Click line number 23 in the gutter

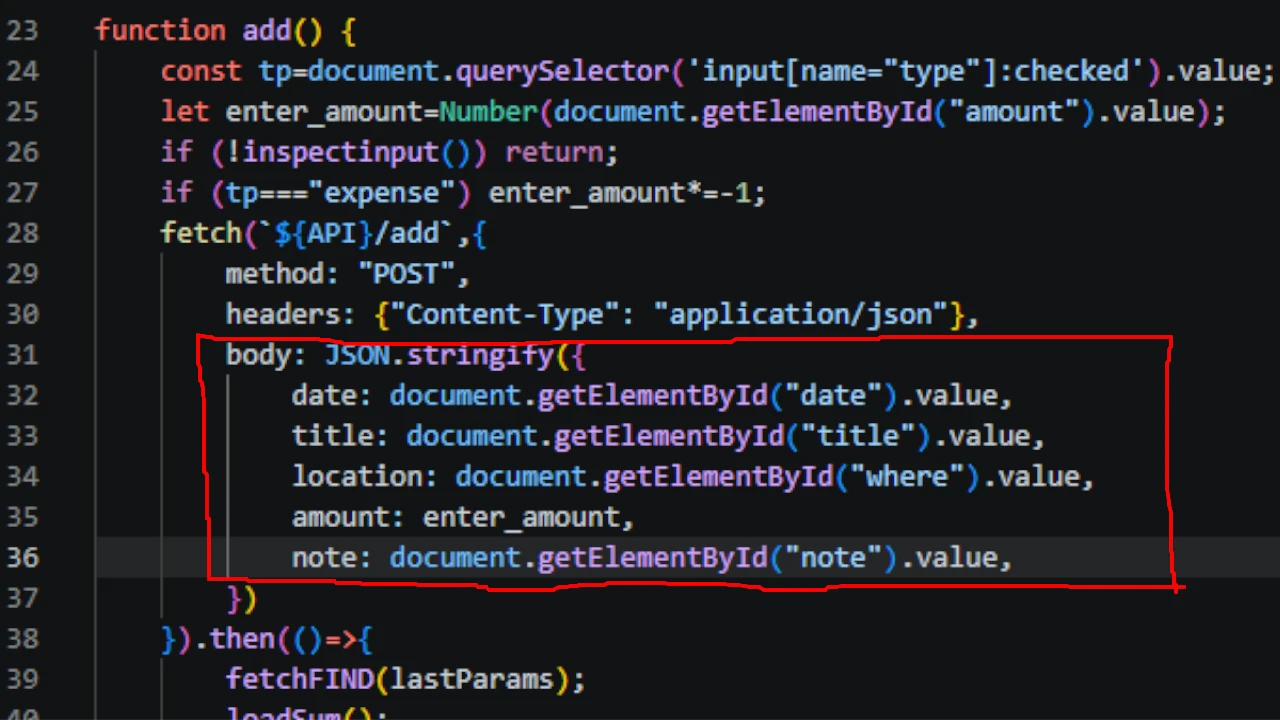21,31
